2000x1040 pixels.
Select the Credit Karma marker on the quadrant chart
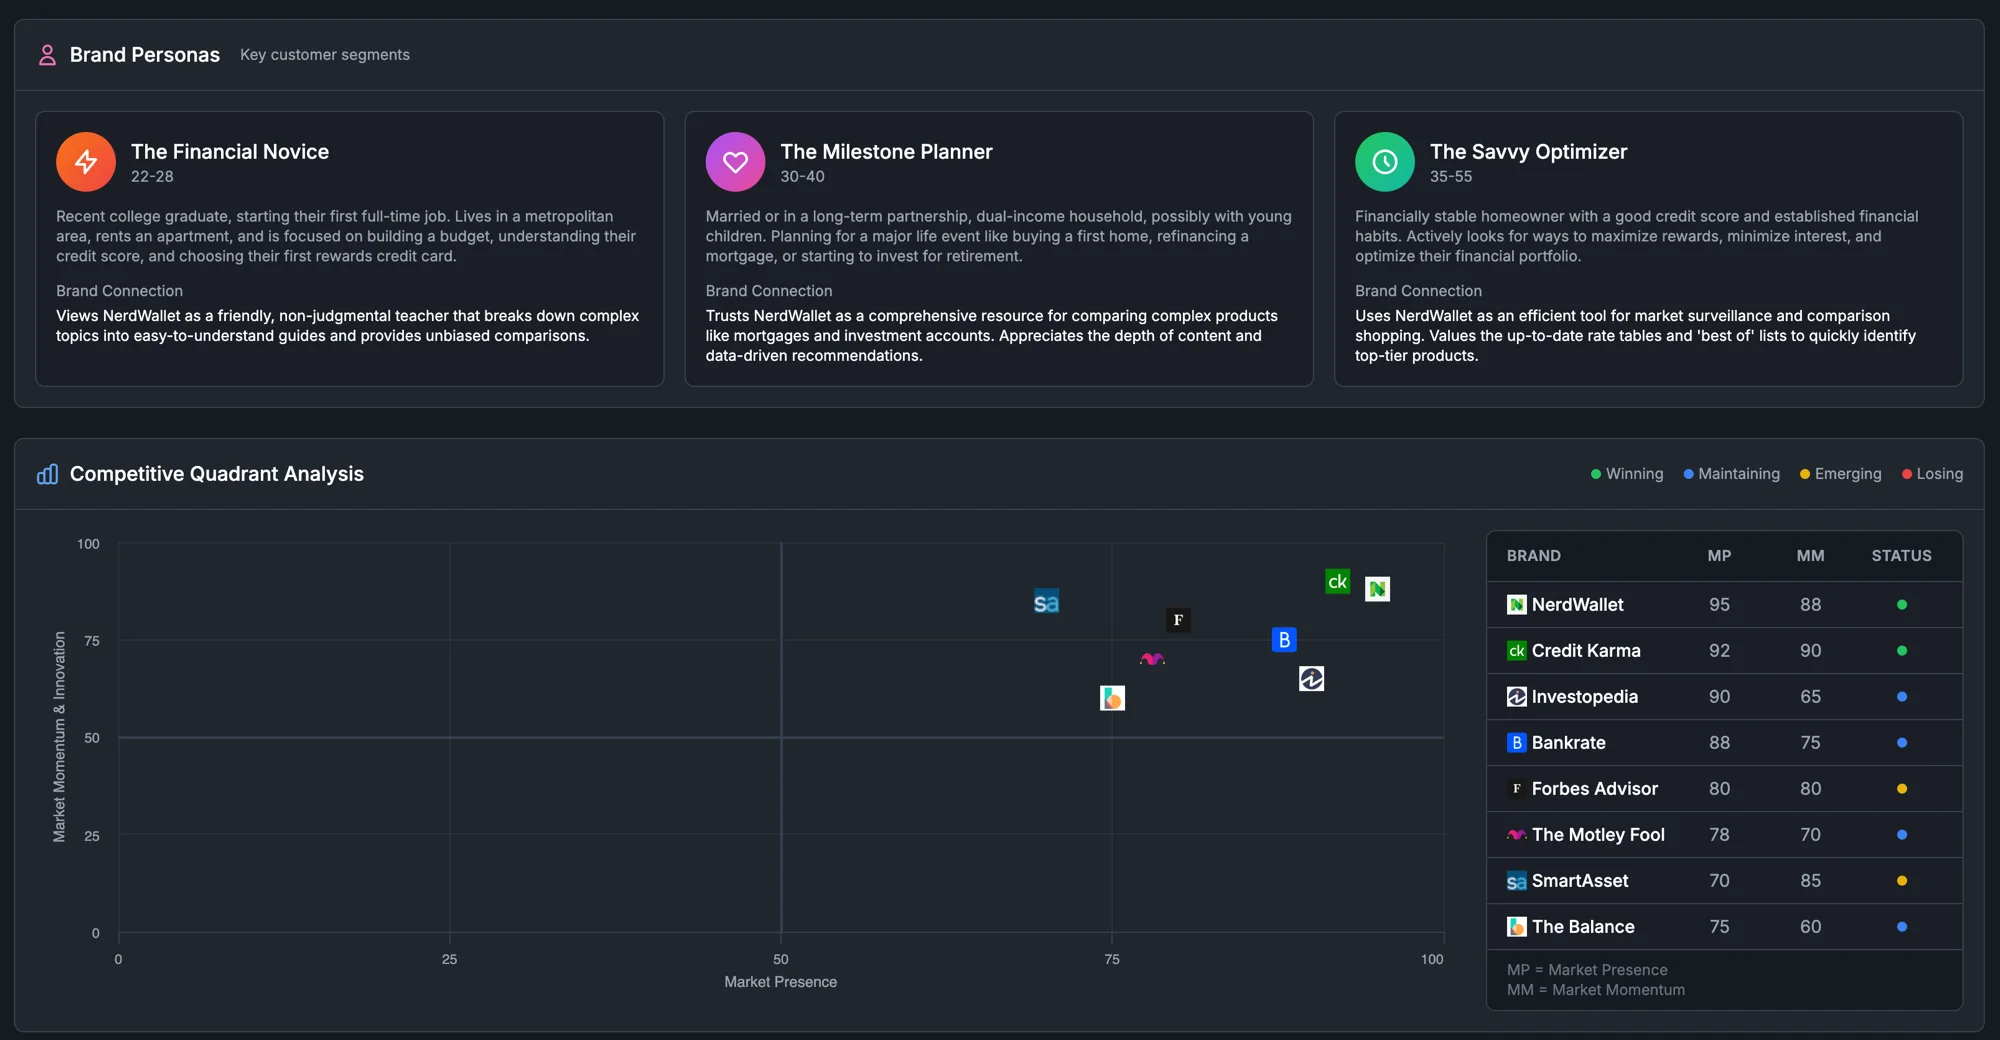coord(1336,581)
